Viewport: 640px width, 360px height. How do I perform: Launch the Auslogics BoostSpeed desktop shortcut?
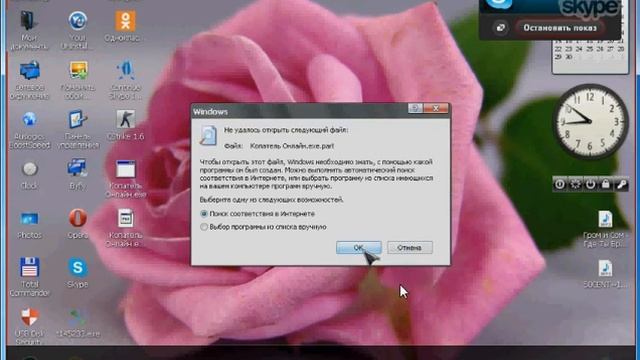click(29, 130)
